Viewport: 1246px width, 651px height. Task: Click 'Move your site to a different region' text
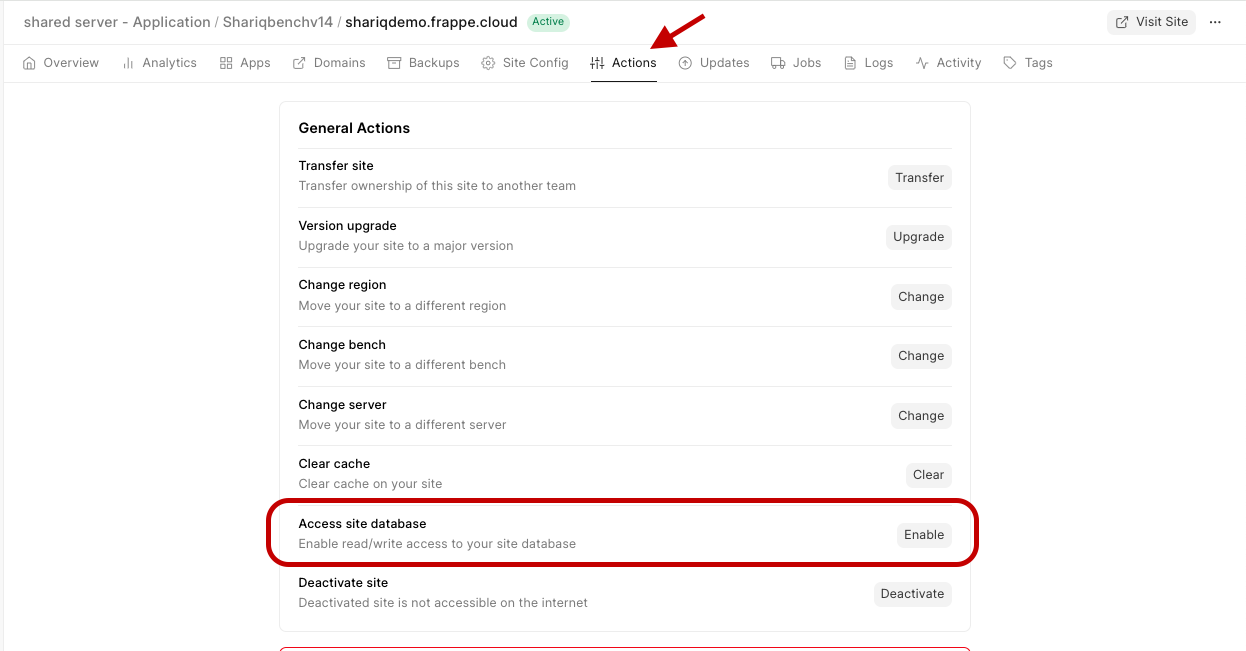point(402,306)
